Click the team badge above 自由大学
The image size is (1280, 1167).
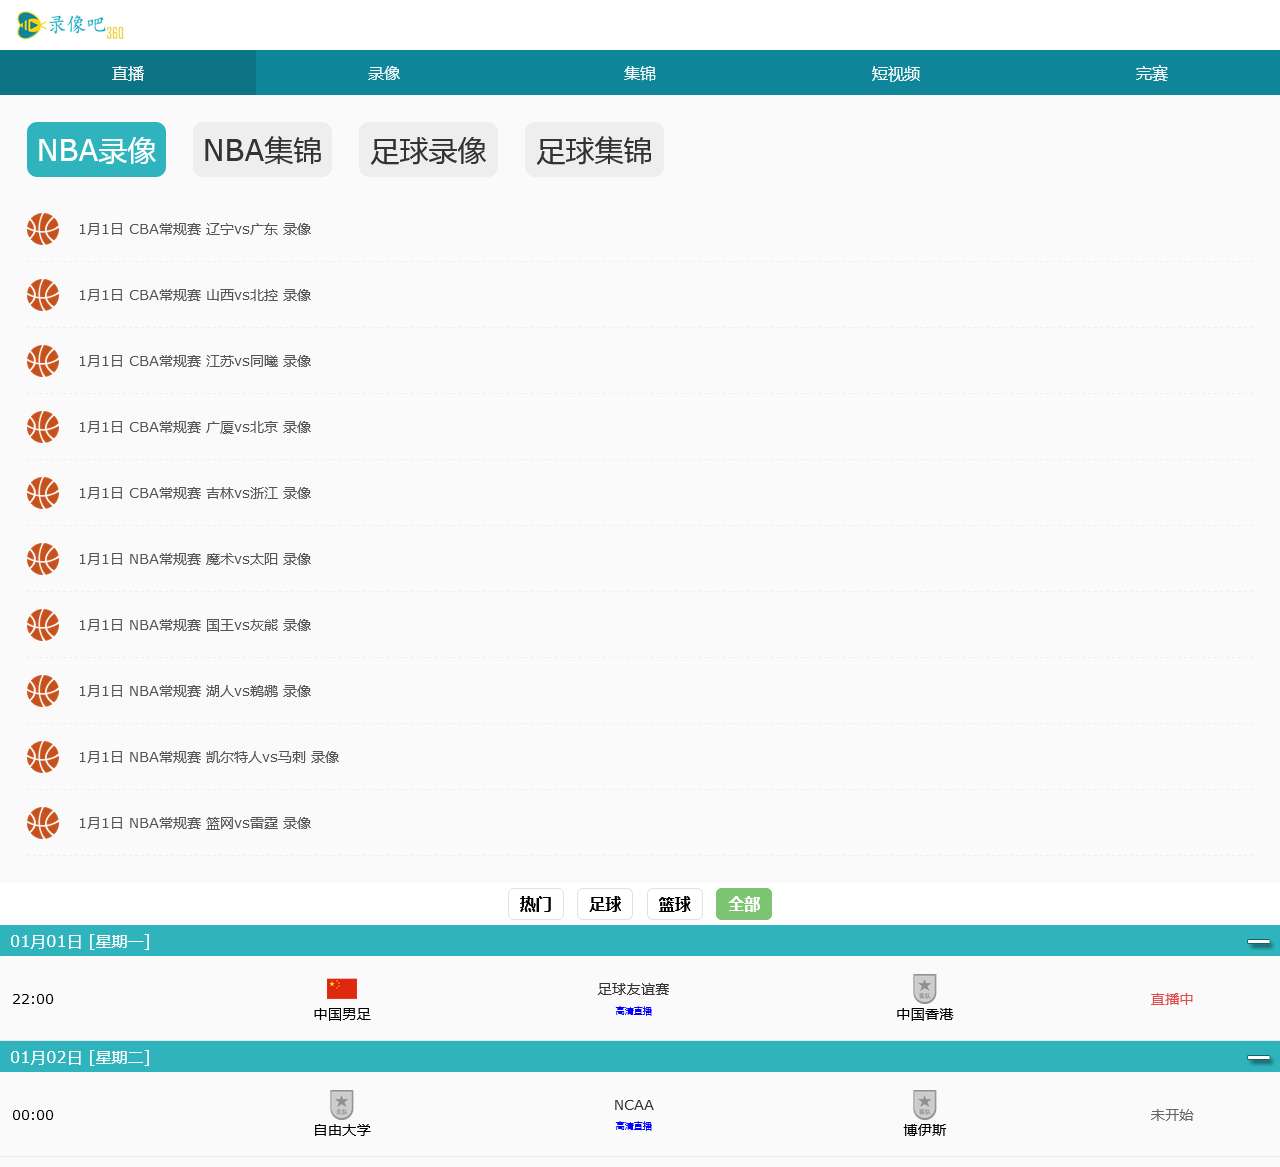[342, 1104]
